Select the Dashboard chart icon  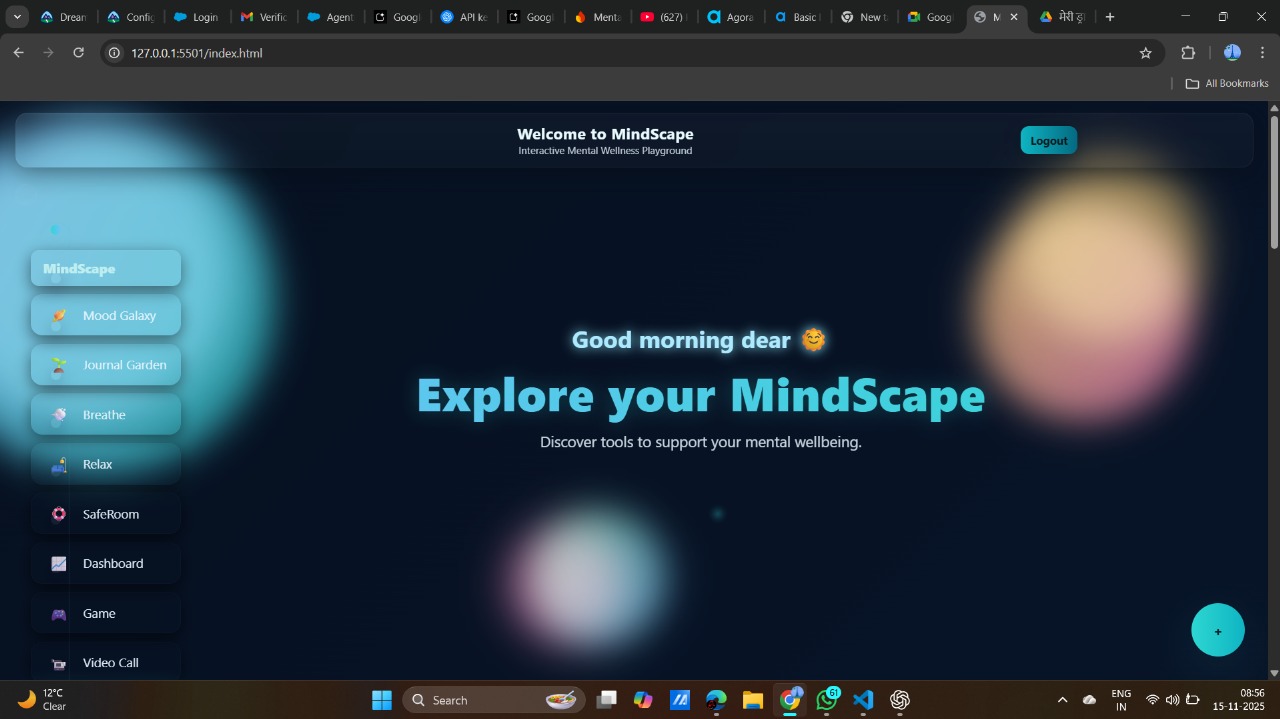click(x=59, y=563)
